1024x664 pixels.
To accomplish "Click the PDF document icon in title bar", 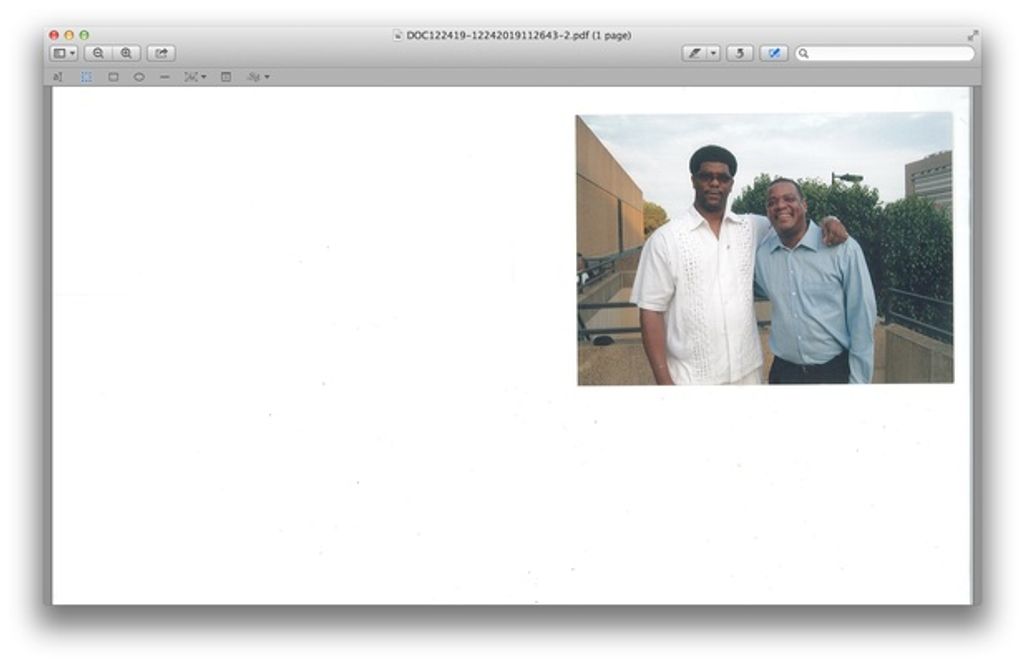I will click(x=398, y=35).
